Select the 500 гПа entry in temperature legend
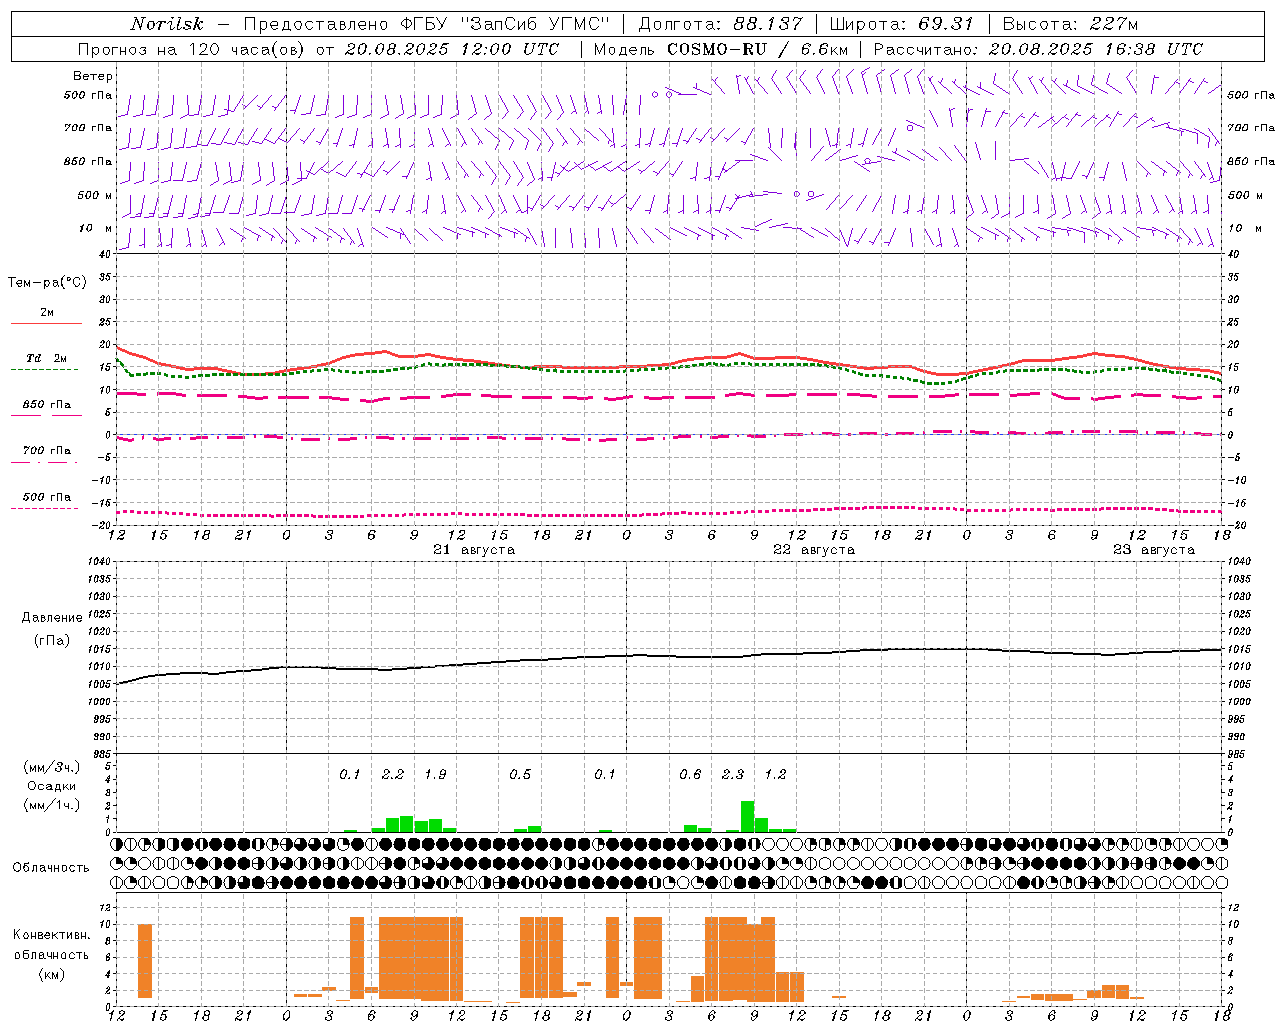Viewport: 1280px width, 1024px height. pos(47,497)
